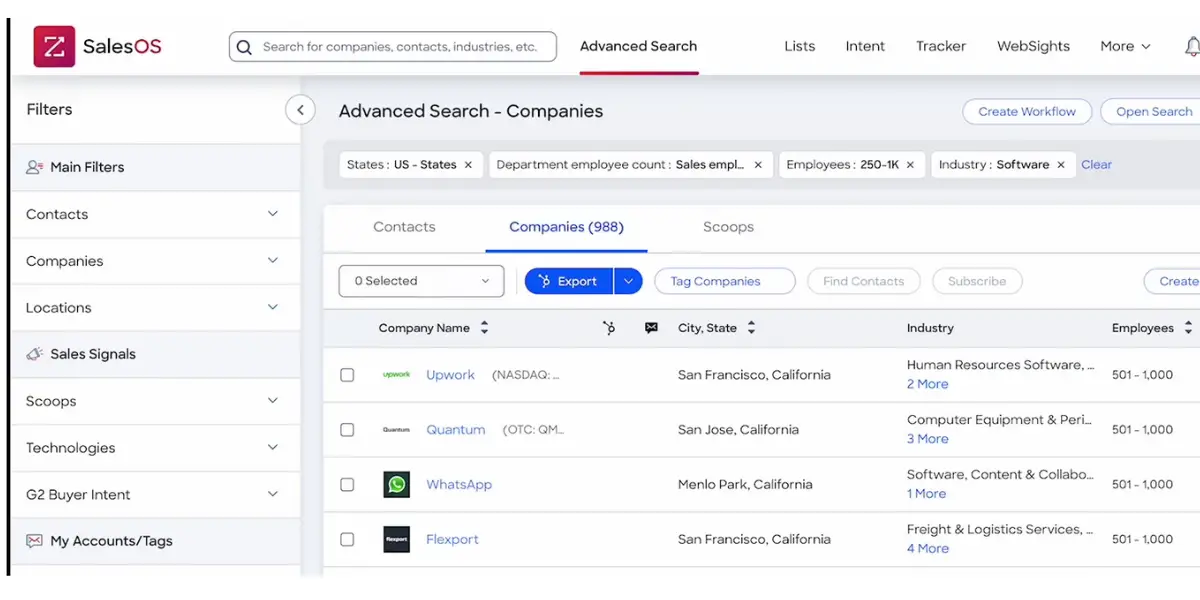Screen dimensions: 1200x600
Task: Click the Open Search button
Action: (x=1153, y=111)
